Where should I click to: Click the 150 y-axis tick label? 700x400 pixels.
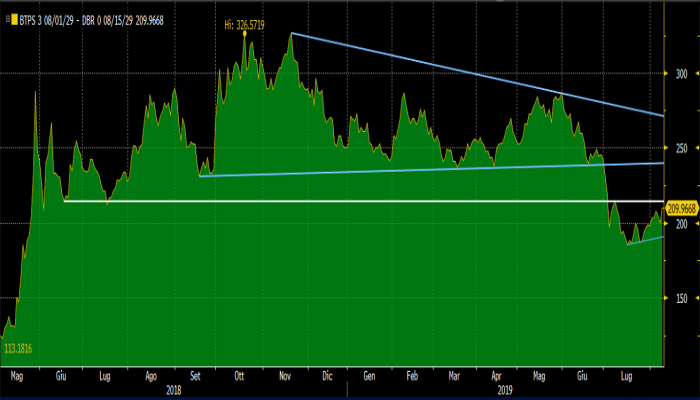tap(681, 298)
